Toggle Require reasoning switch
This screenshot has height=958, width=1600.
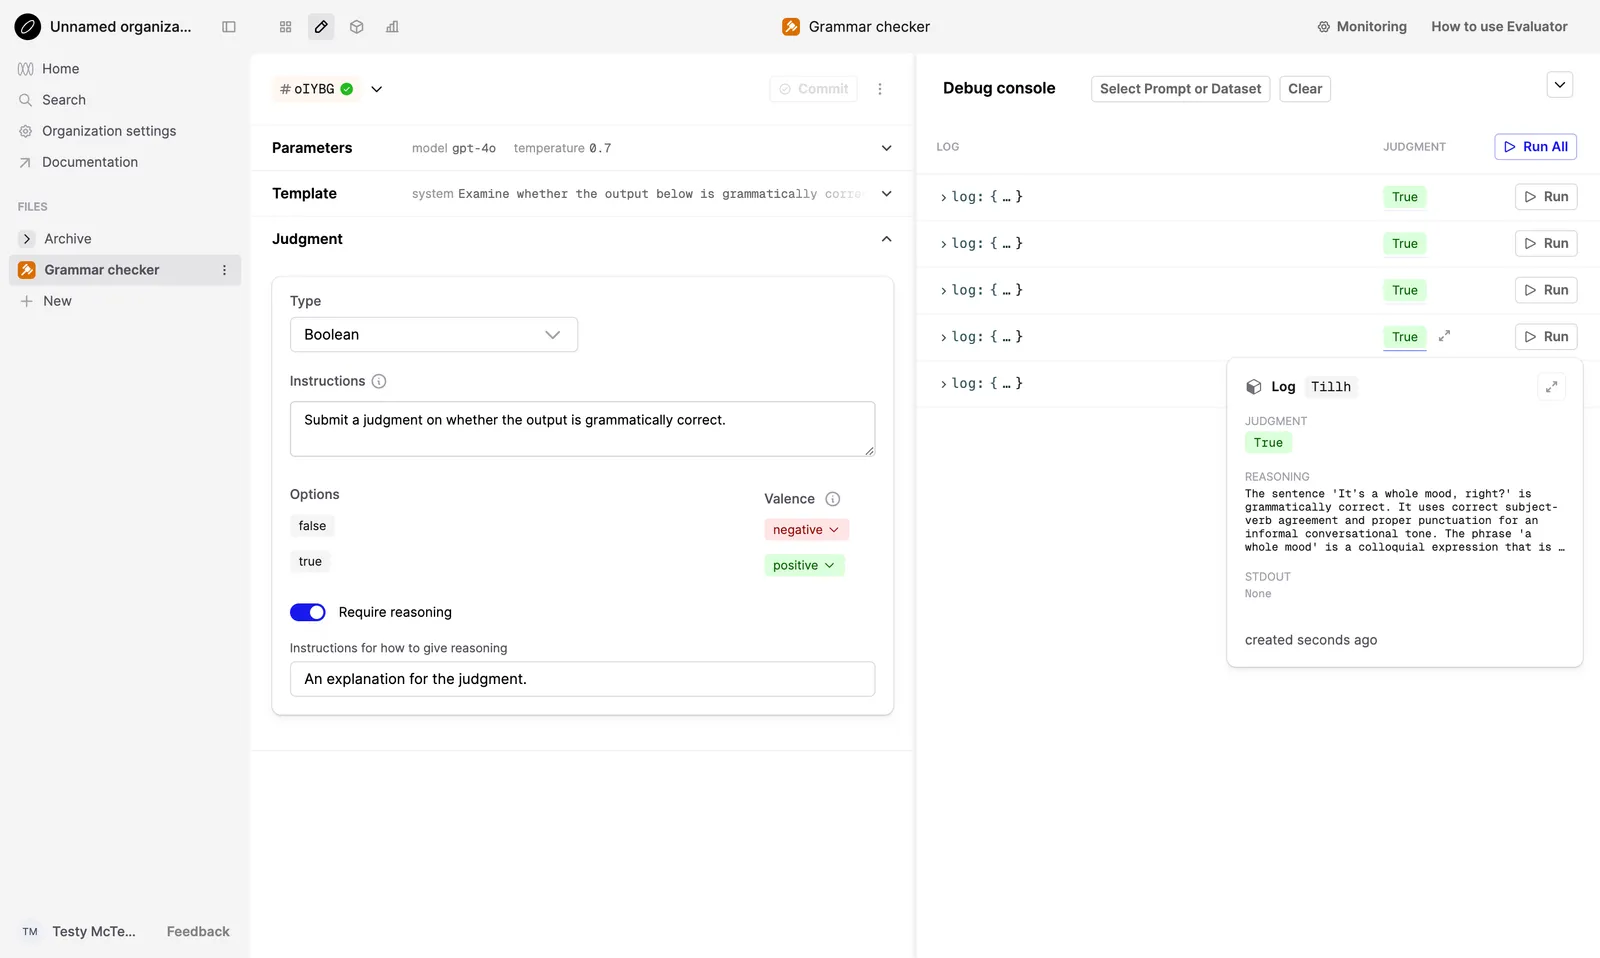[x=308, y=612]
